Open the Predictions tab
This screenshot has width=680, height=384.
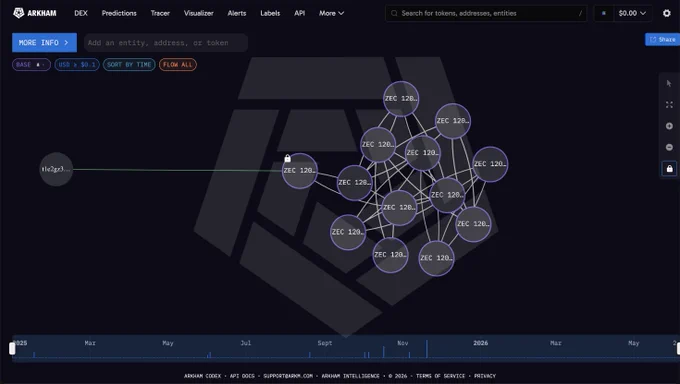pyautogui.click(x=119, y=13)
